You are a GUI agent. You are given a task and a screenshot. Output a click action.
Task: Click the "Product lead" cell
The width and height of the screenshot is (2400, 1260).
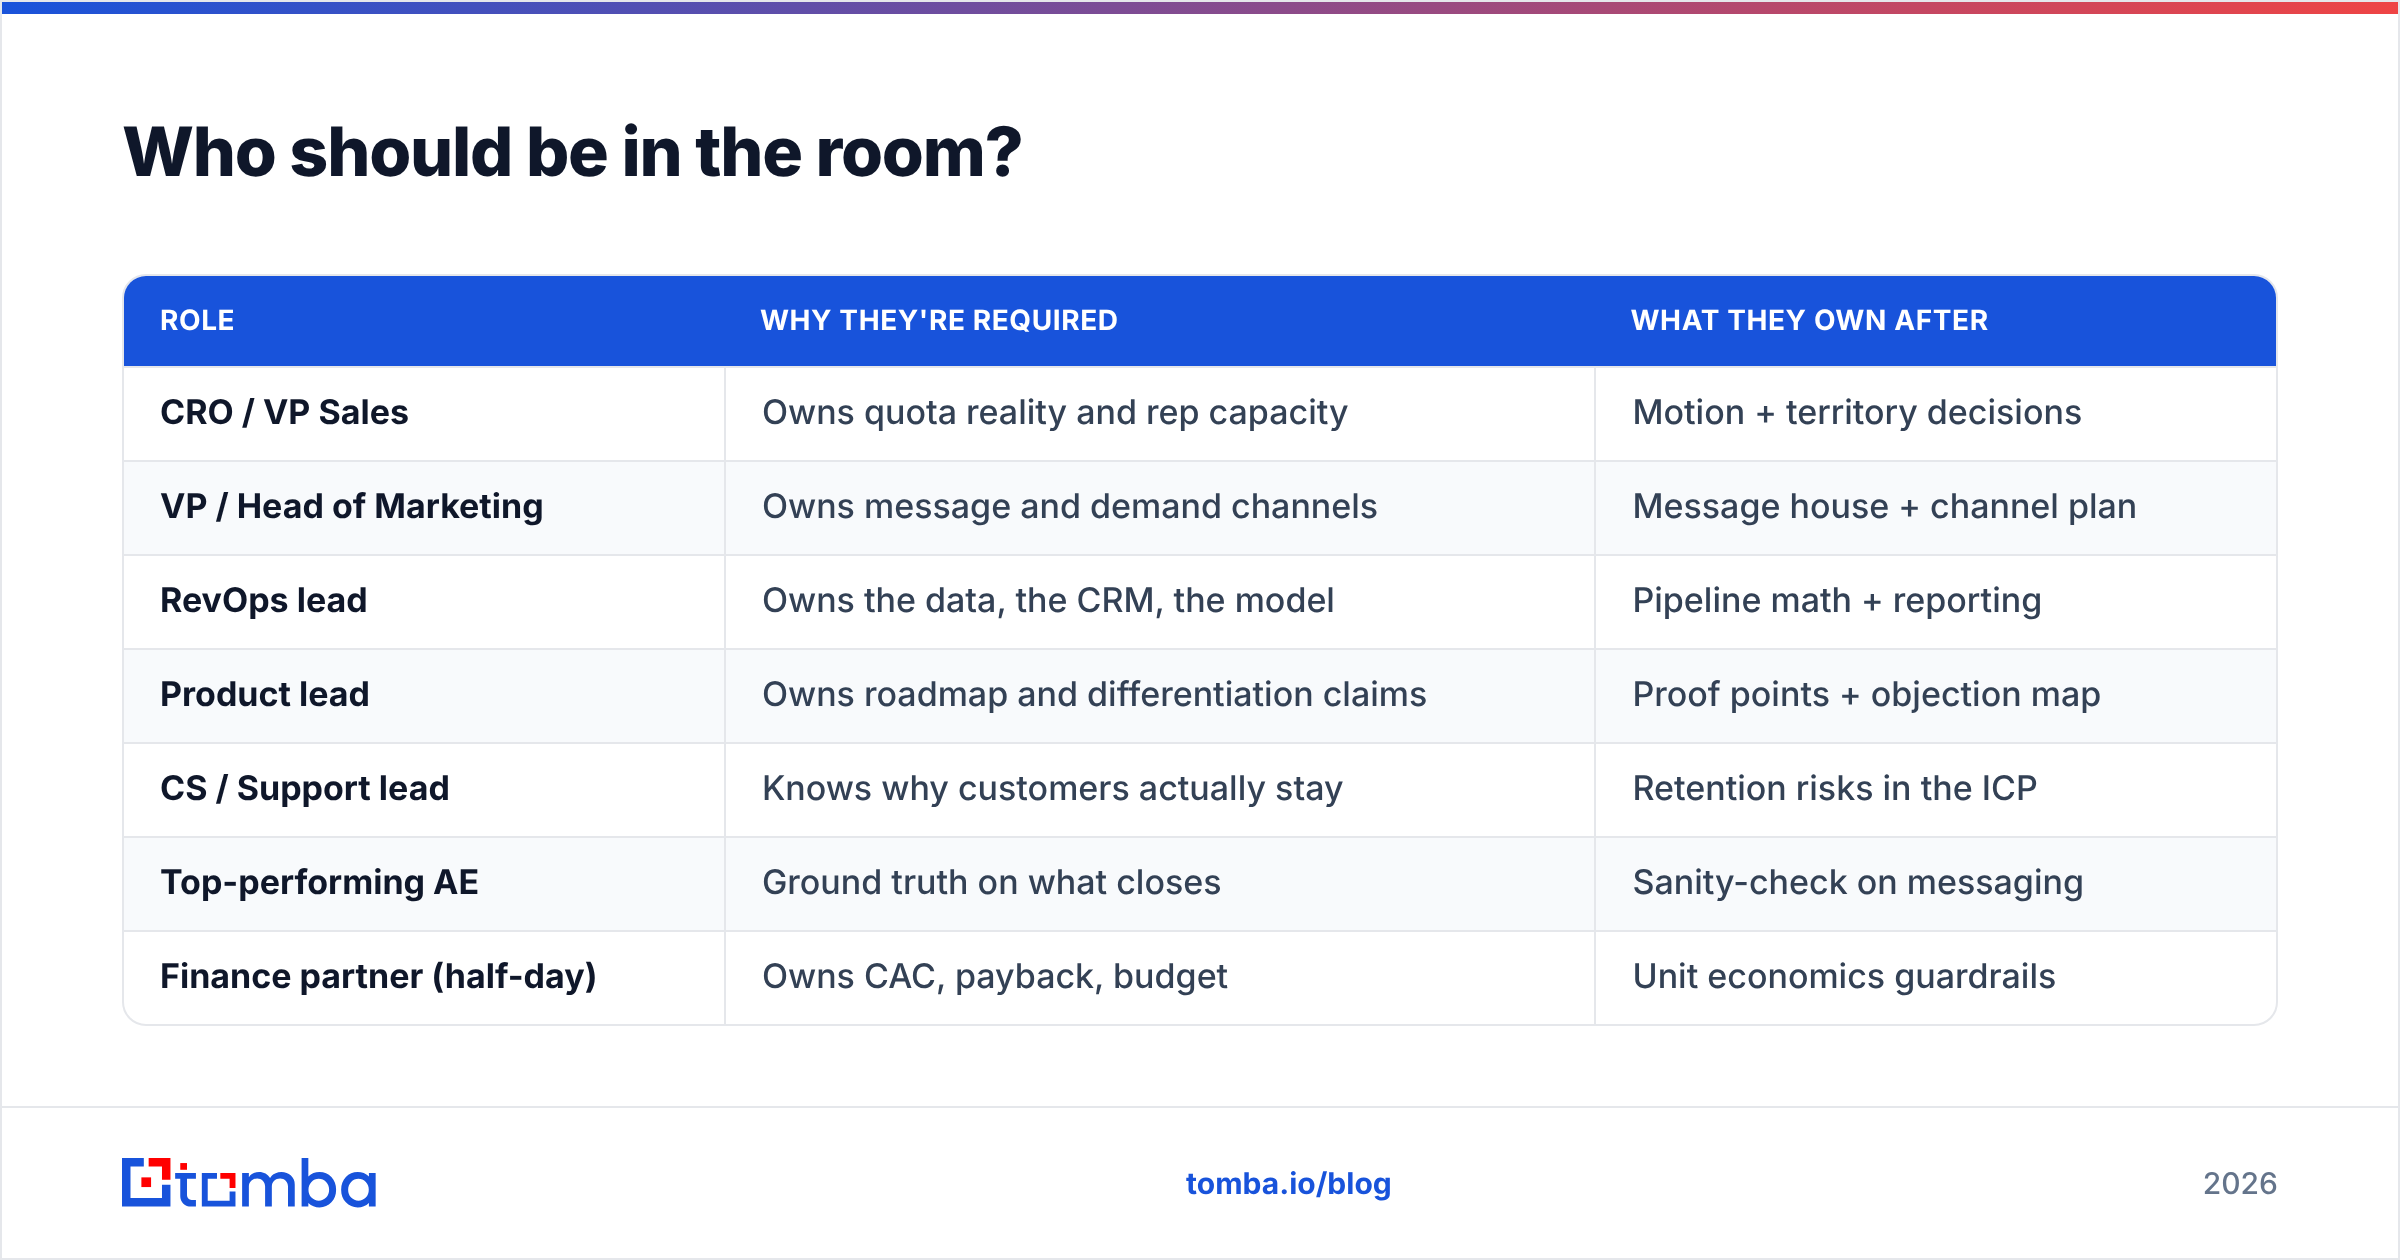click(x=424, y=695)
